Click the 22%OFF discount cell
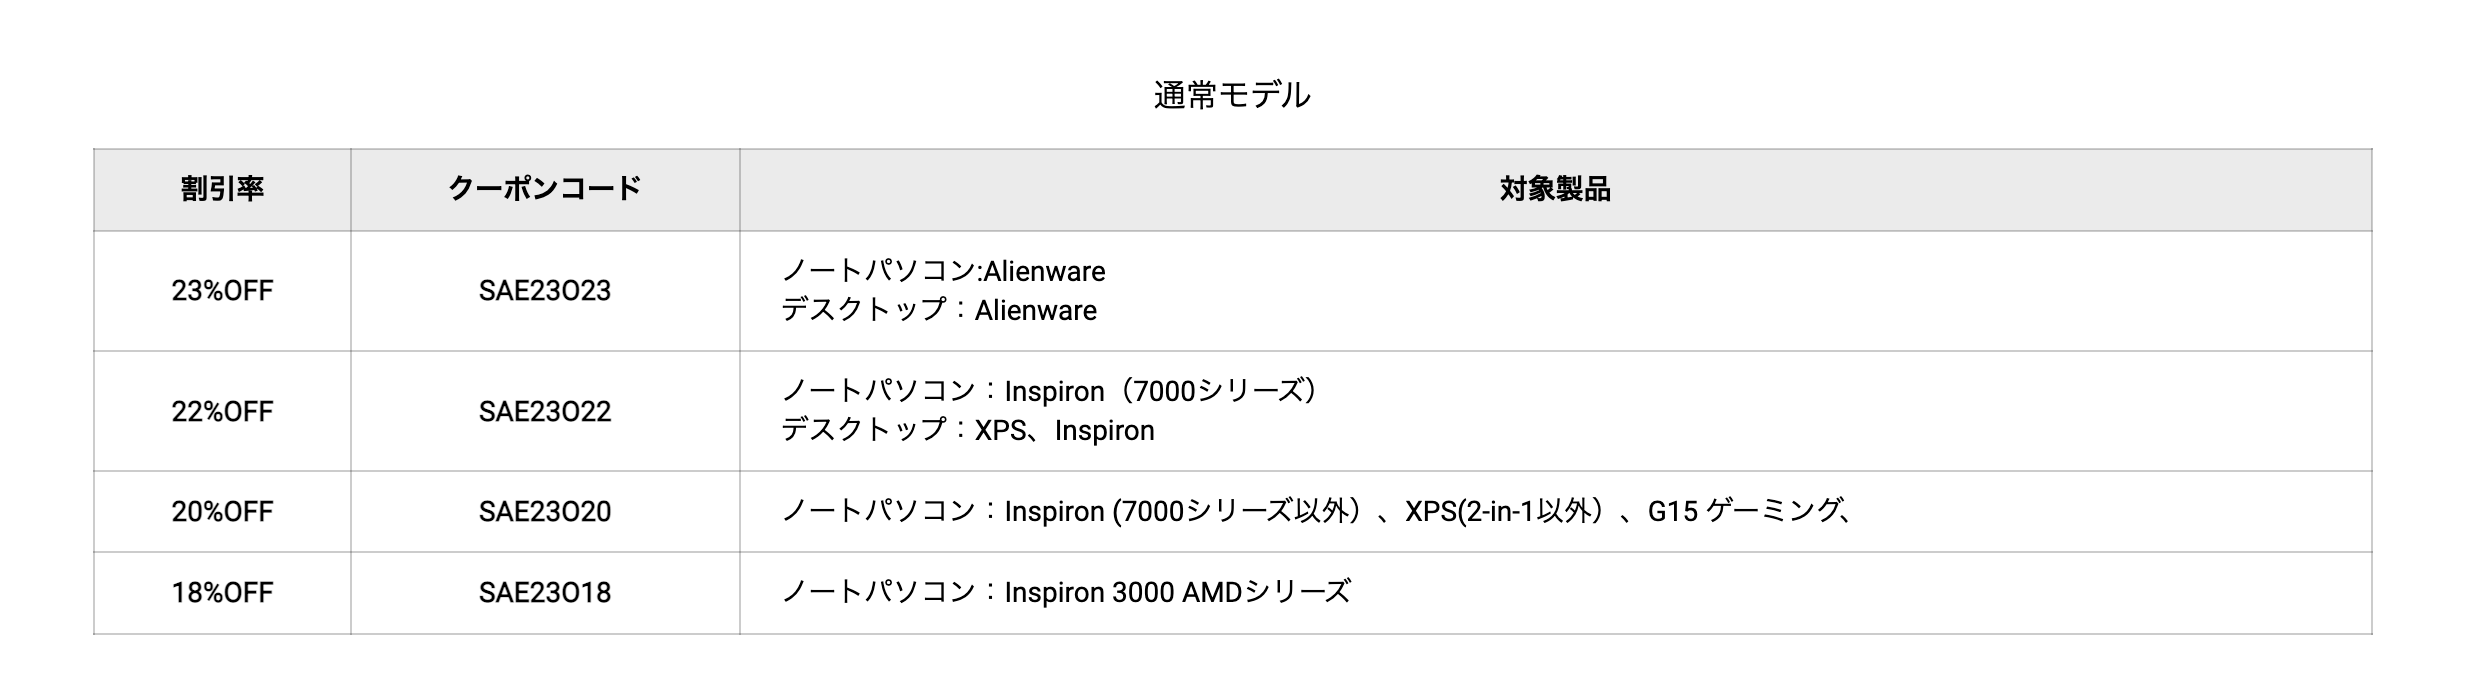The image size is (2480, 692). pos(222,411)
